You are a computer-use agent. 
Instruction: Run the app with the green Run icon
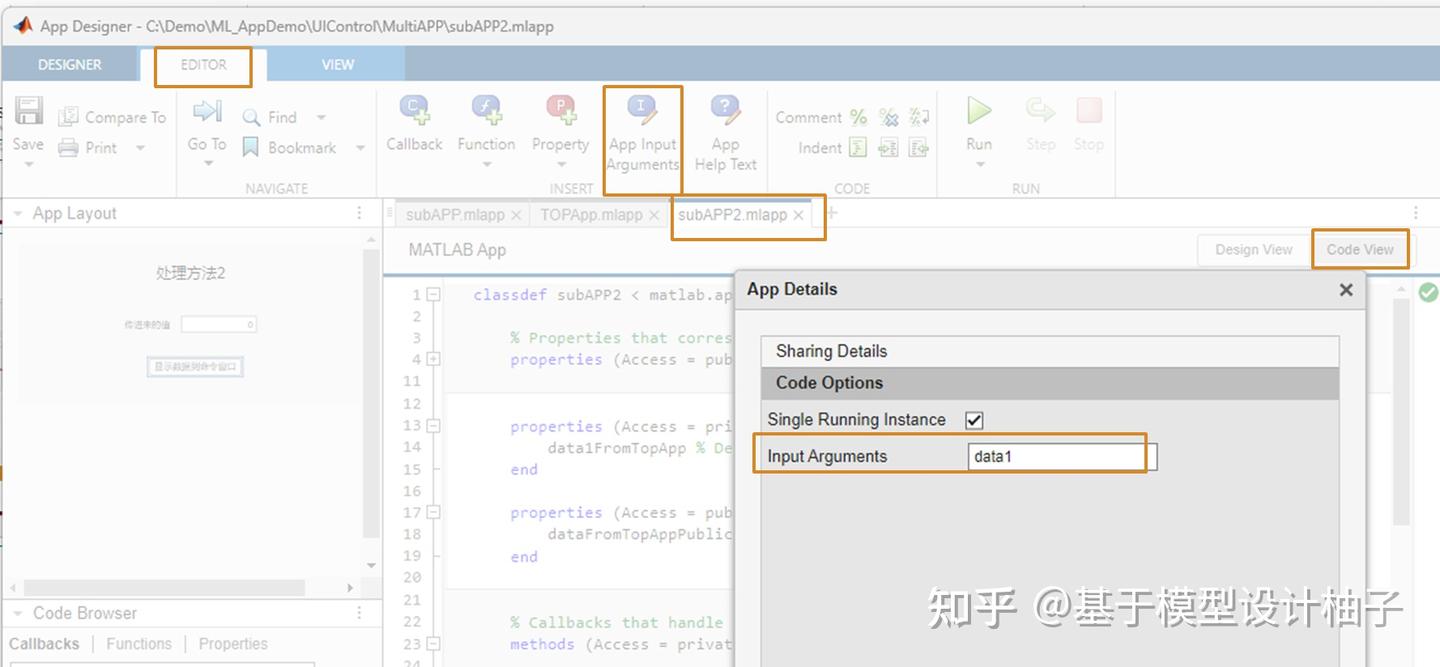click(x=978, y=112)
